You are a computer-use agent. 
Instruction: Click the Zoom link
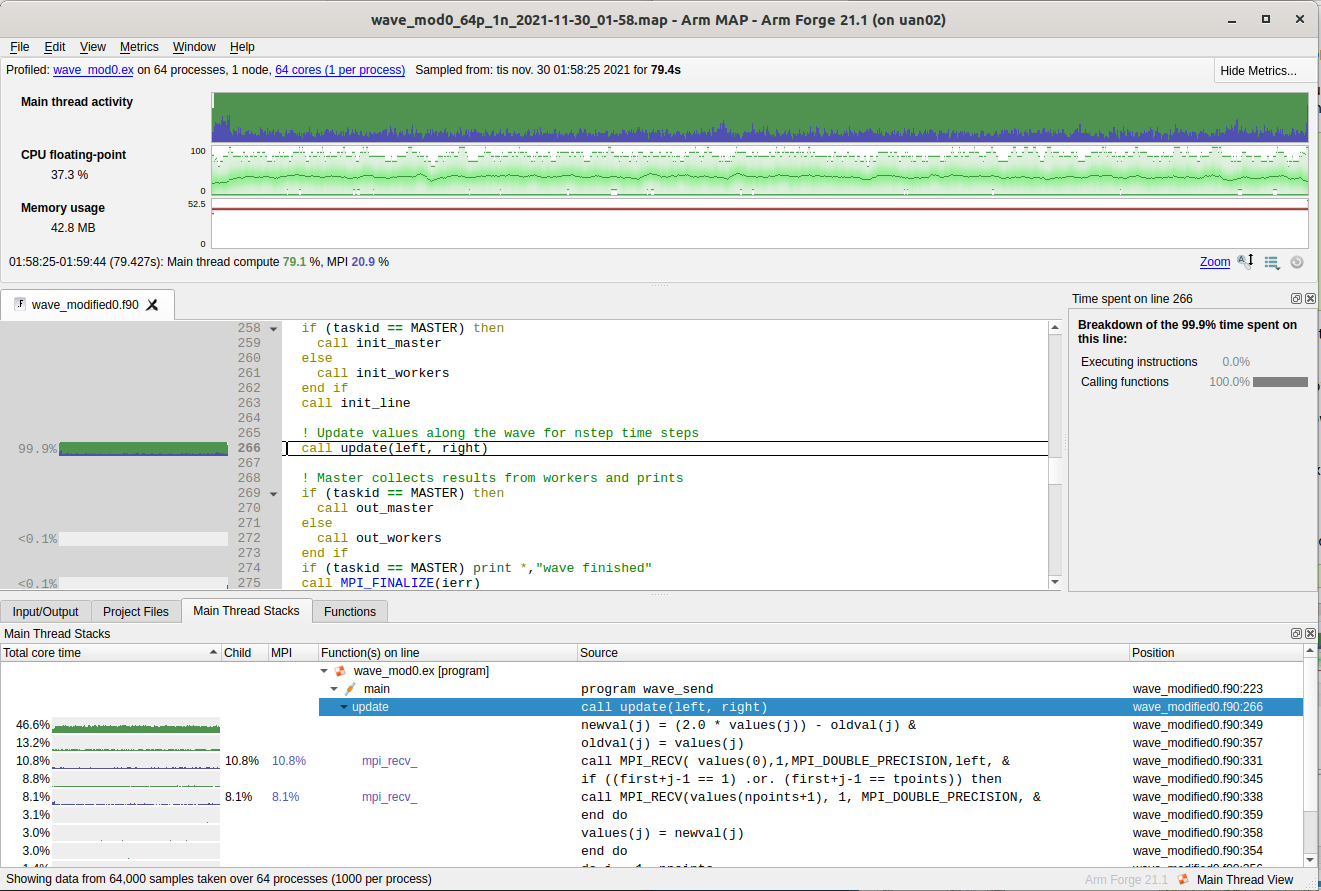tap(1214, 262)
